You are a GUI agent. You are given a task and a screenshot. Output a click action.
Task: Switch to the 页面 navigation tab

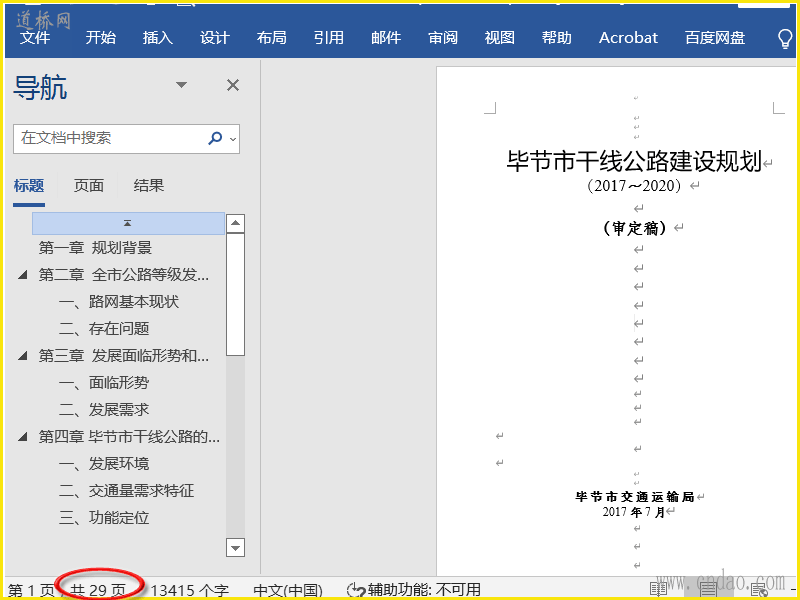tap(89, 186)
